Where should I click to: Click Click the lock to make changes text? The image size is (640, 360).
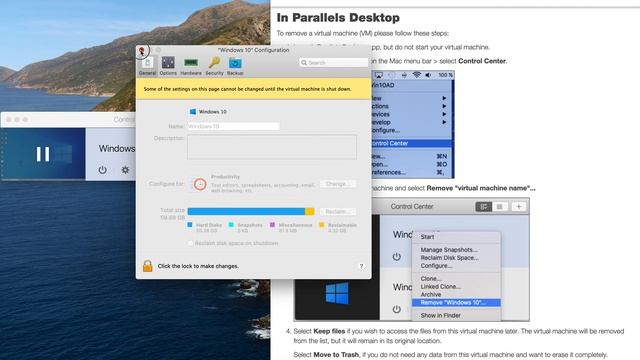click(x=198, y=266)
